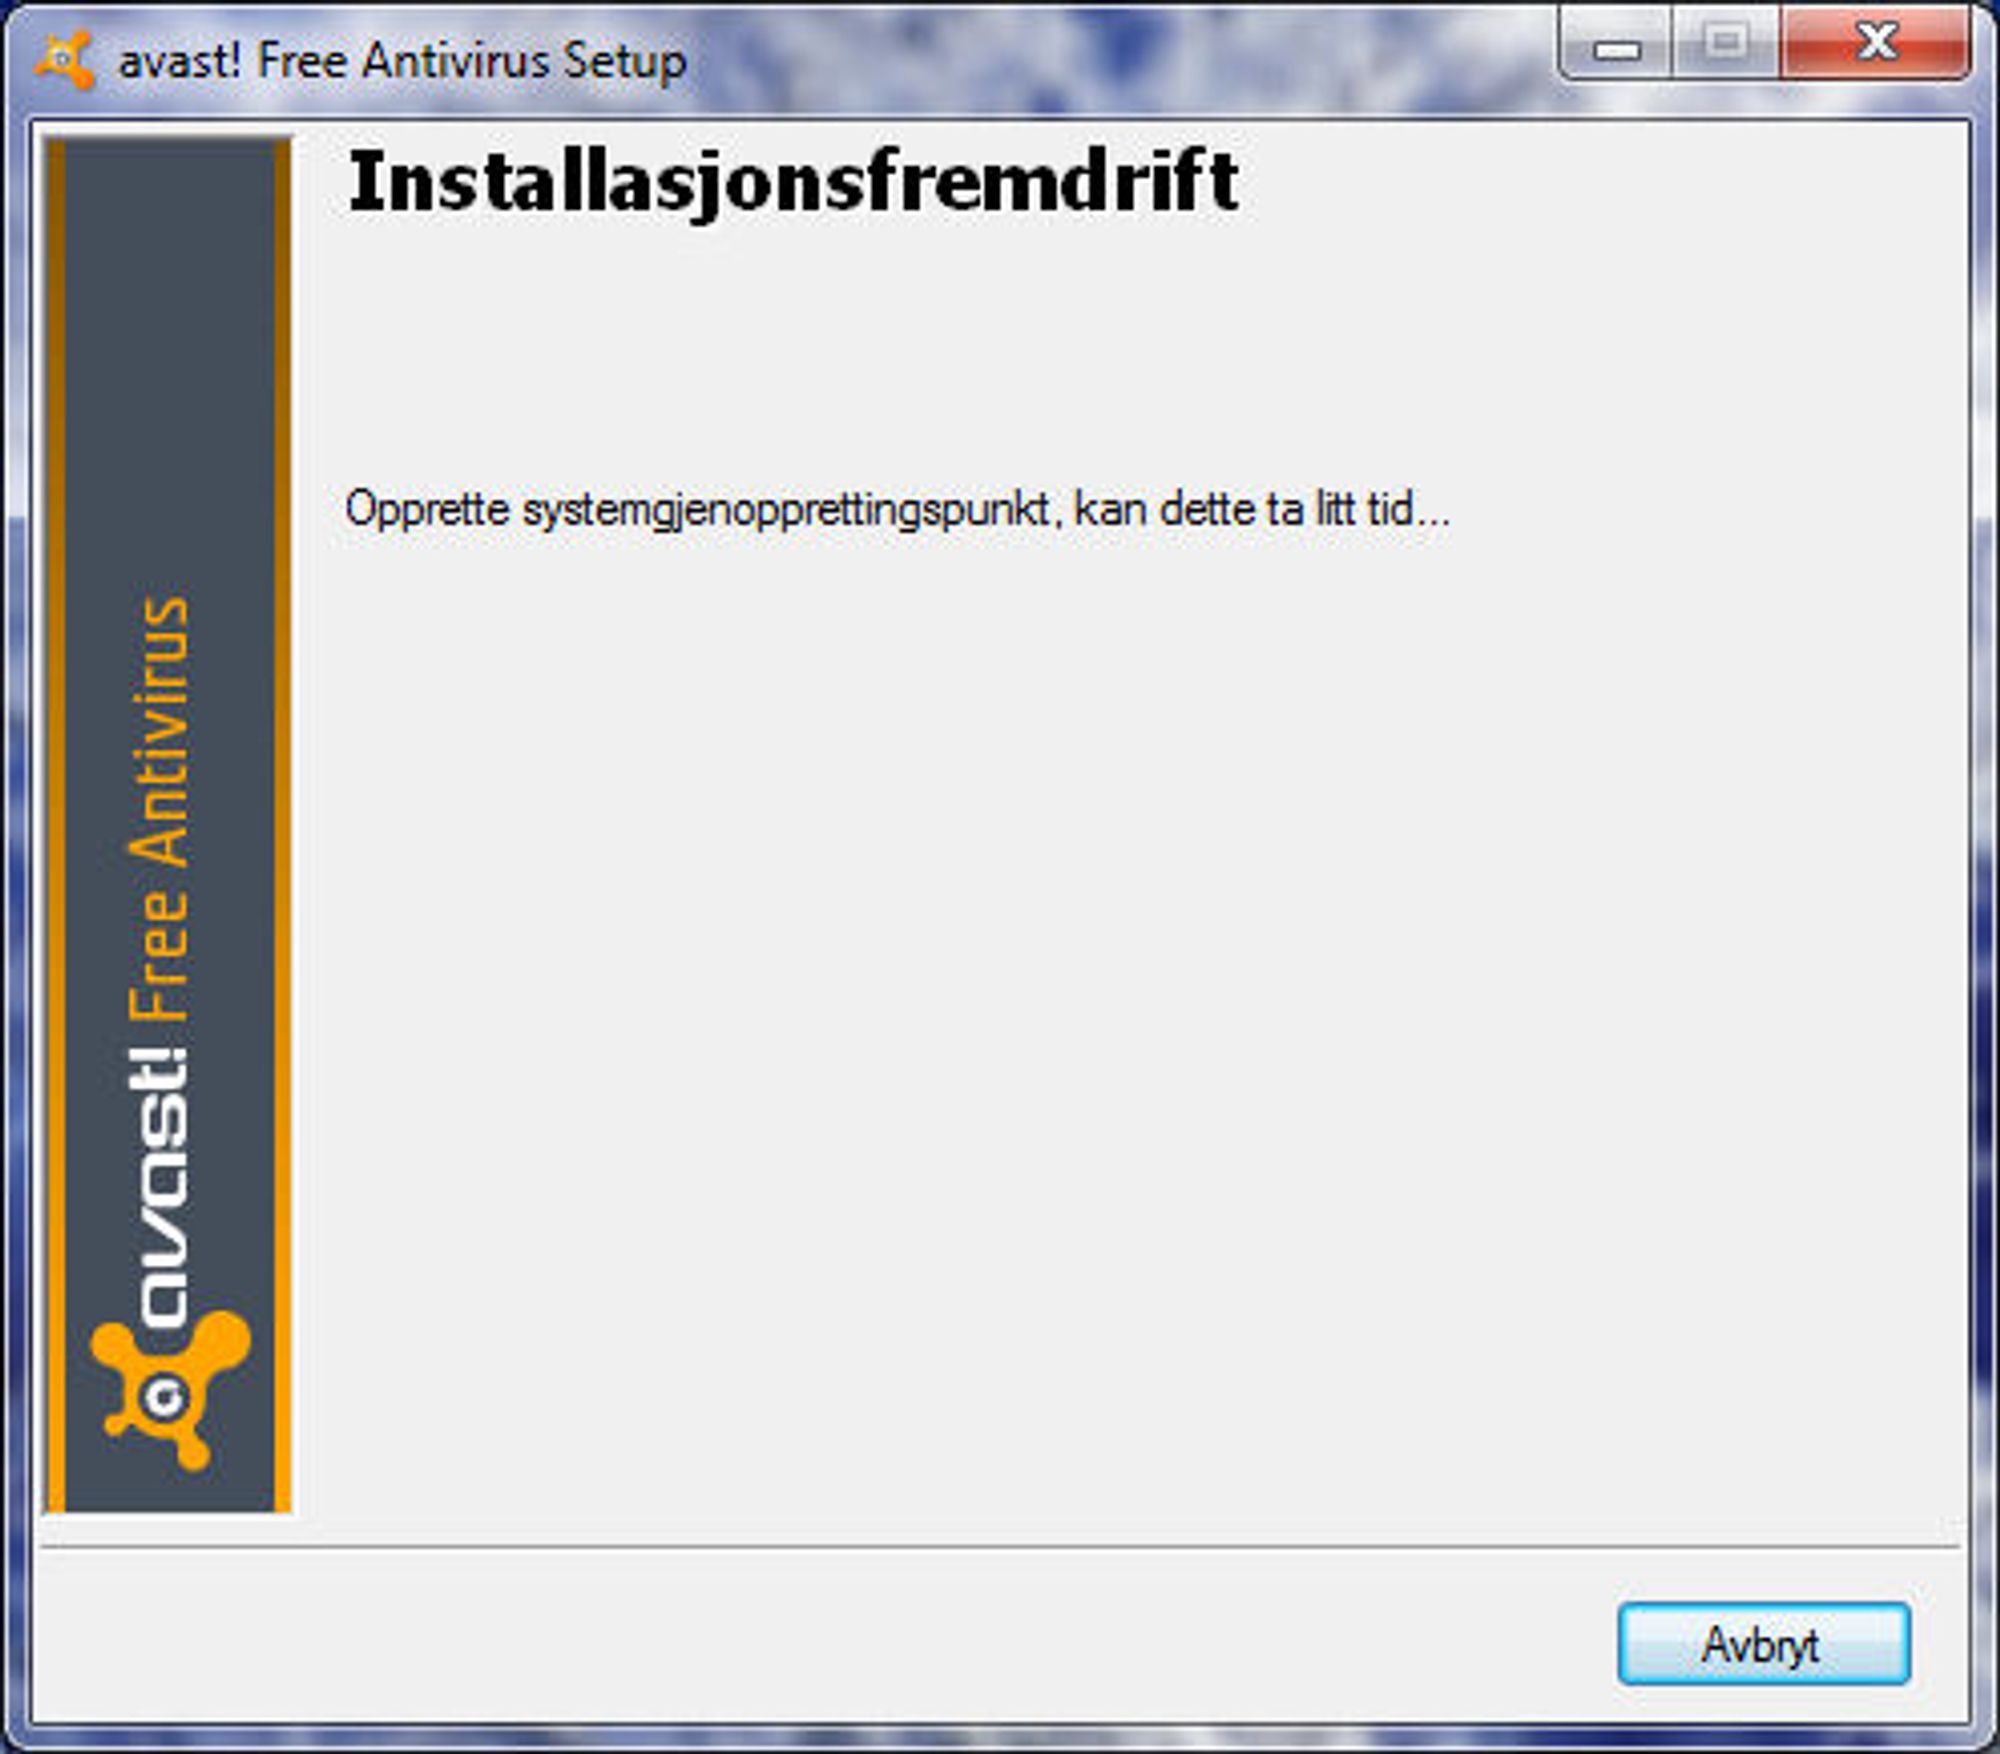Click the Avbryt button
2000x1754 pixels.
pyautogui.click(x=1764, y=1644)
